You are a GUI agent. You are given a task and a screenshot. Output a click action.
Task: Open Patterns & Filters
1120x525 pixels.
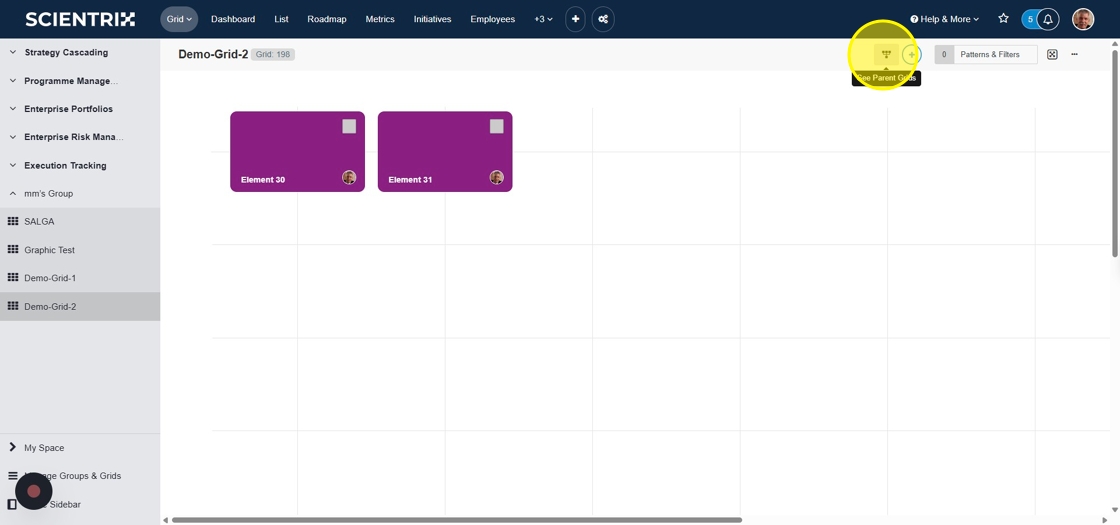(989, 55)
